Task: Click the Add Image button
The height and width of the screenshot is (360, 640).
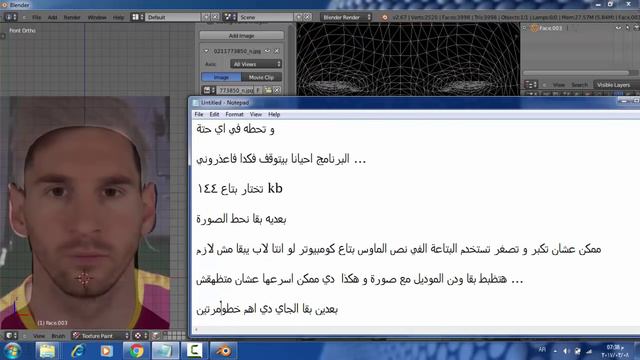Action: pyautogui.click(x=241, y=36)
